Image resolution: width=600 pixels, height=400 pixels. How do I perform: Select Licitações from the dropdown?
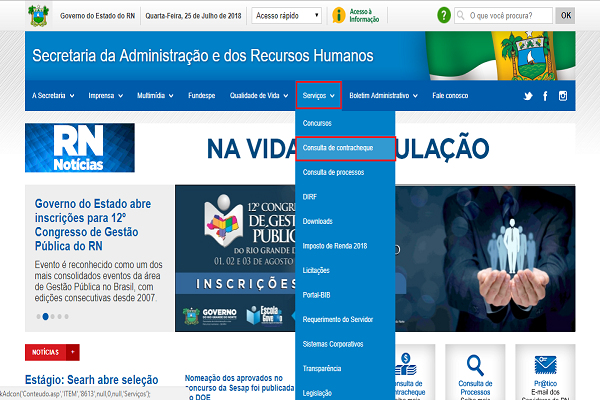pos(345,271)
